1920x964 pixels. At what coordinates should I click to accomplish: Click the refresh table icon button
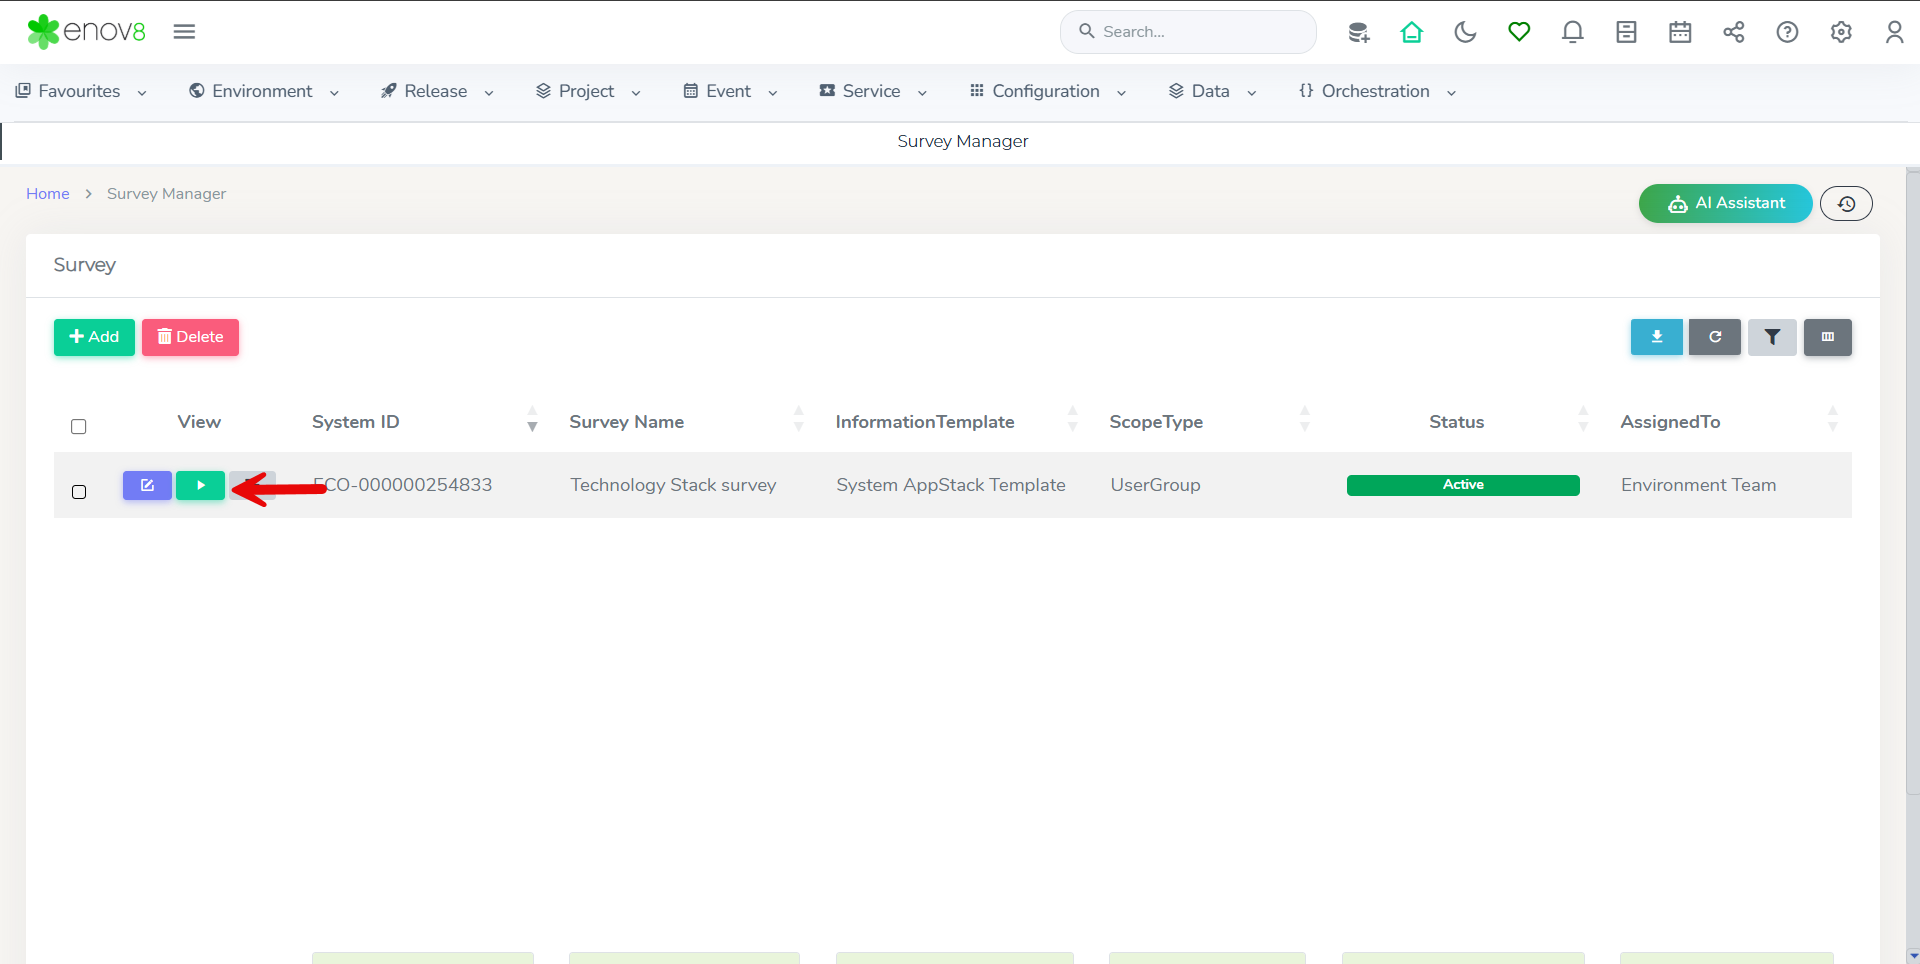[1714, 338]
